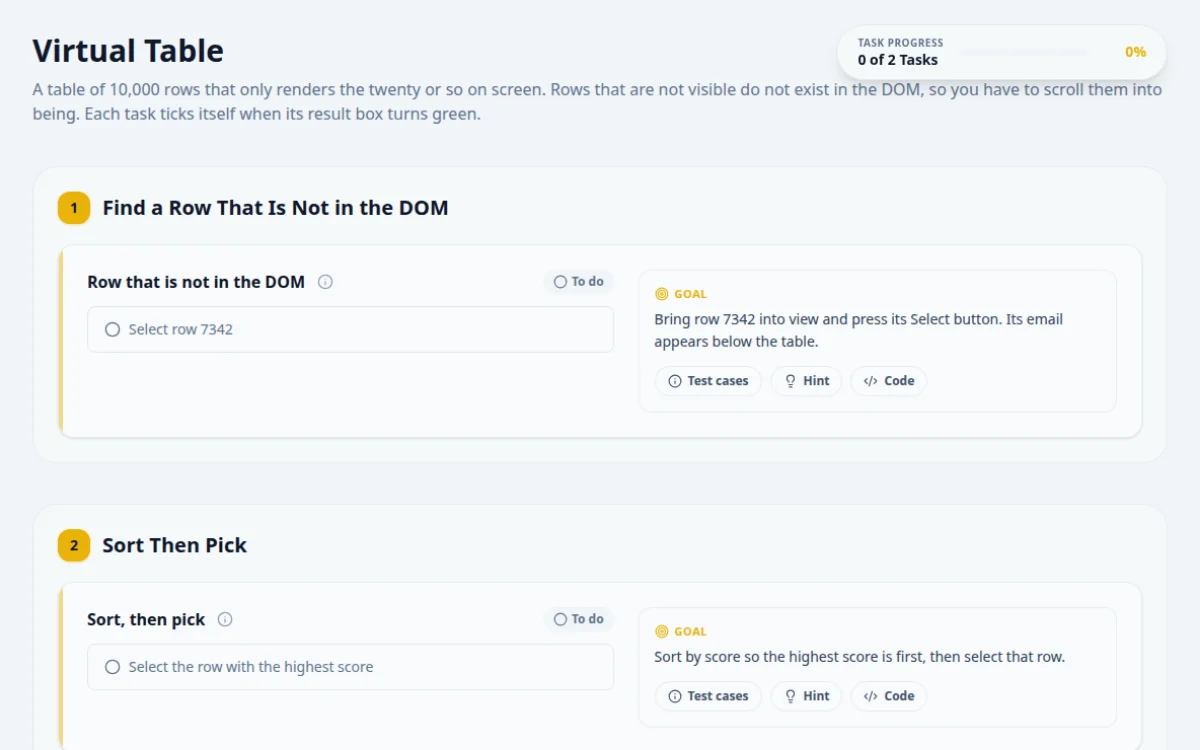The height and width of the screenshot is (750, 1200).
Task: Click the code brackets icon in task 2
Action: (870, 696)
